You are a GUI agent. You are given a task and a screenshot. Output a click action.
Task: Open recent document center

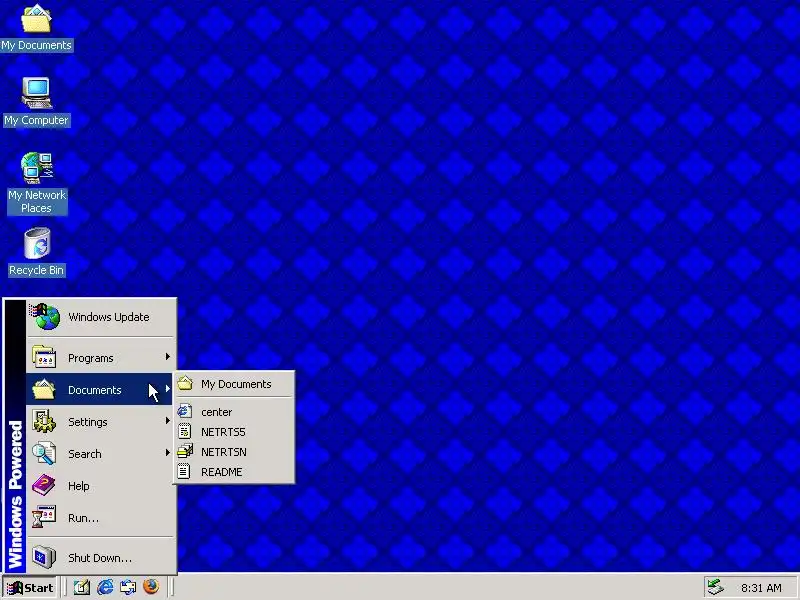234,412
